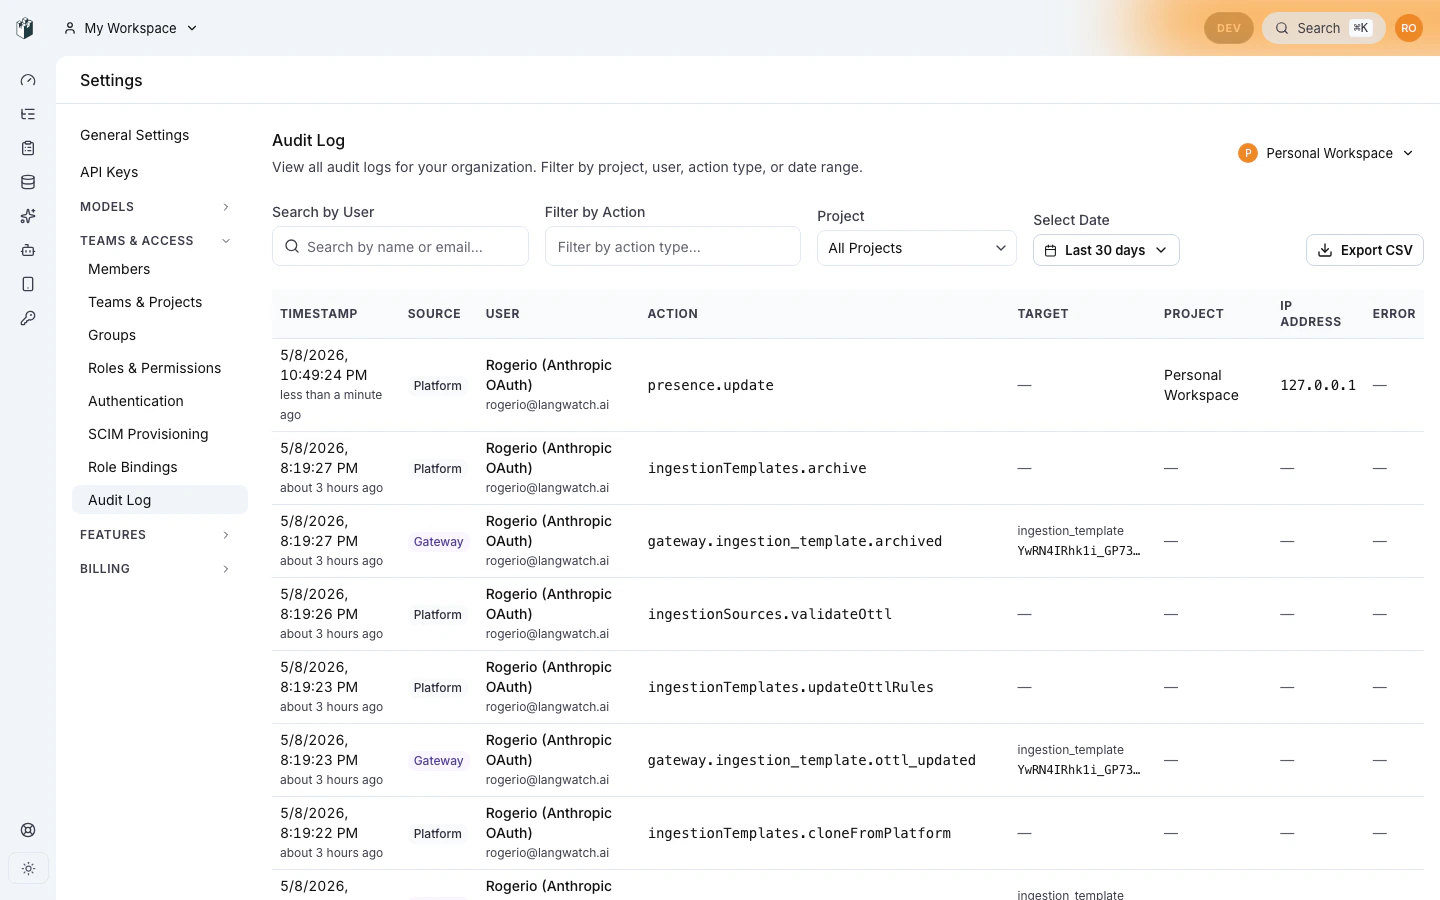
Task: Click the gateway.ingestion_template.archived action
Action: click(x=795, y=541)
